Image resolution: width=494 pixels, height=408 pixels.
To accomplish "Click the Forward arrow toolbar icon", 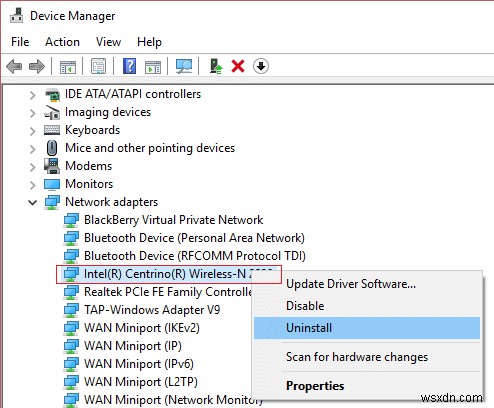I will (37, 66).
